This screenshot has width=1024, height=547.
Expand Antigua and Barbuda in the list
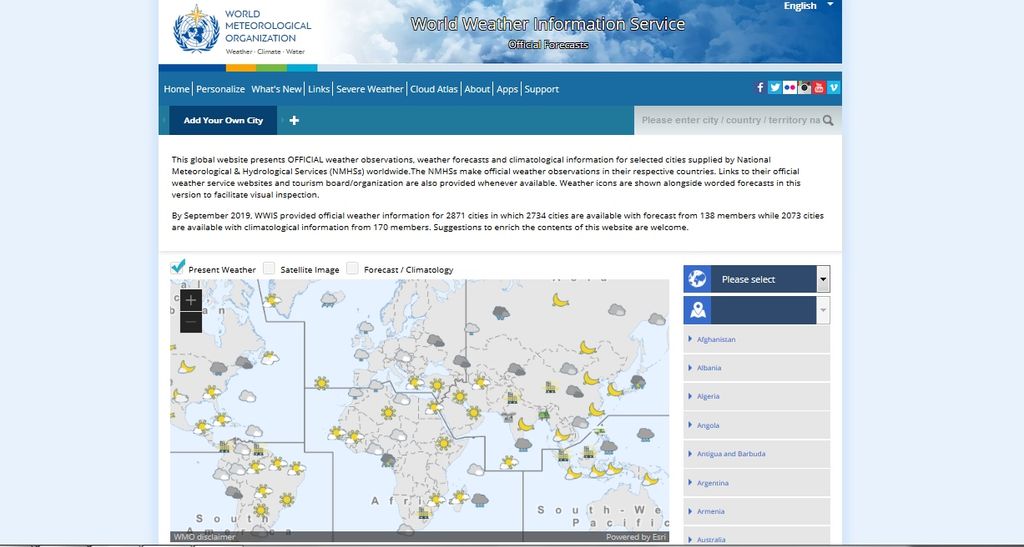[x=757, y=454]
